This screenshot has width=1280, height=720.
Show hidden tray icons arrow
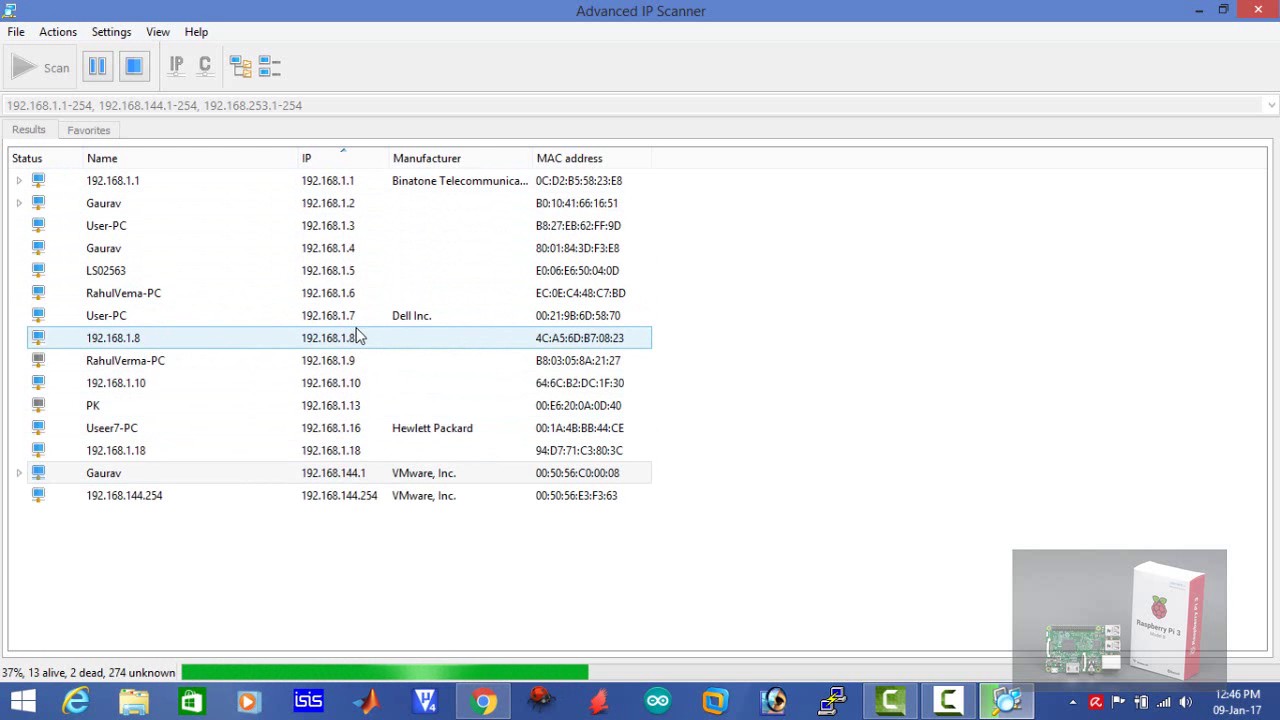click(1073, 702)
